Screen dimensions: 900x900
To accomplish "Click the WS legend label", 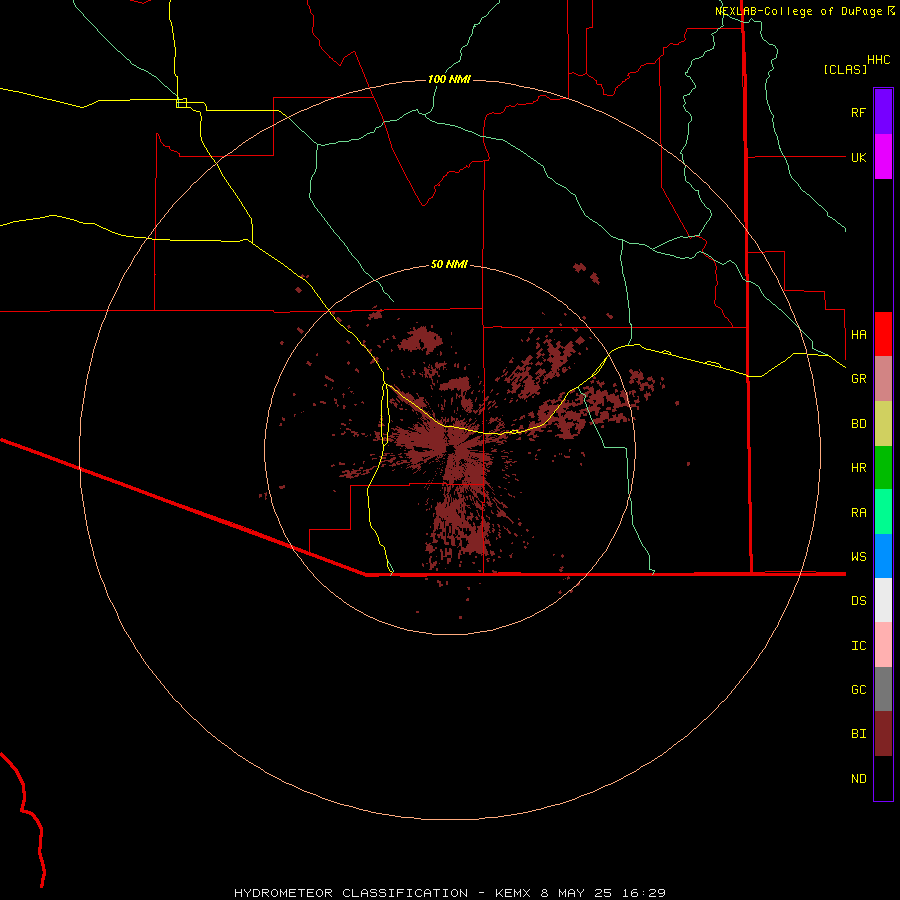I will click(x=858, y=557).
